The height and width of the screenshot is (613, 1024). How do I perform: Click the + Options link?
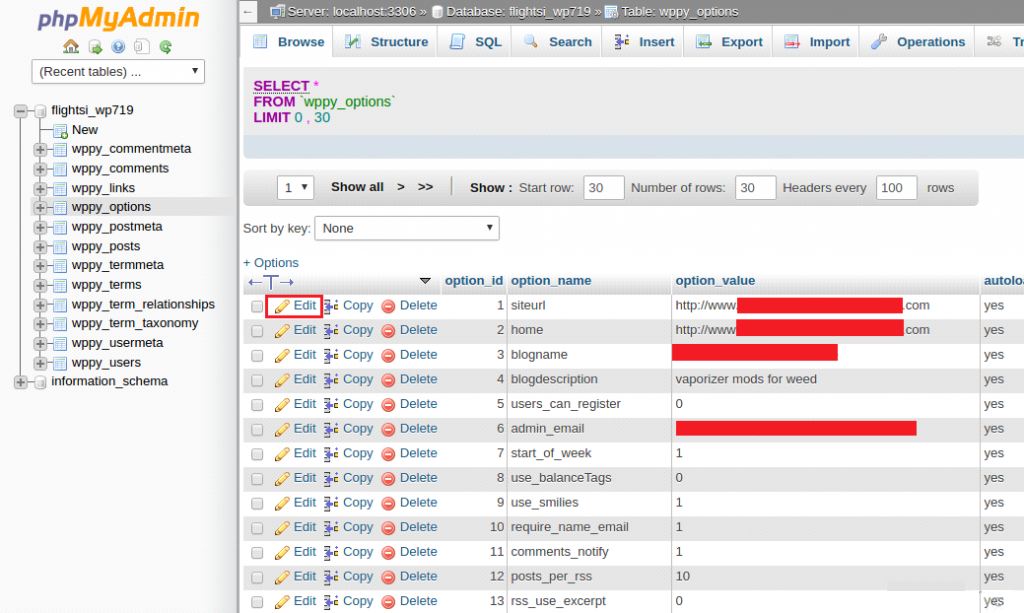pos(271,263)
